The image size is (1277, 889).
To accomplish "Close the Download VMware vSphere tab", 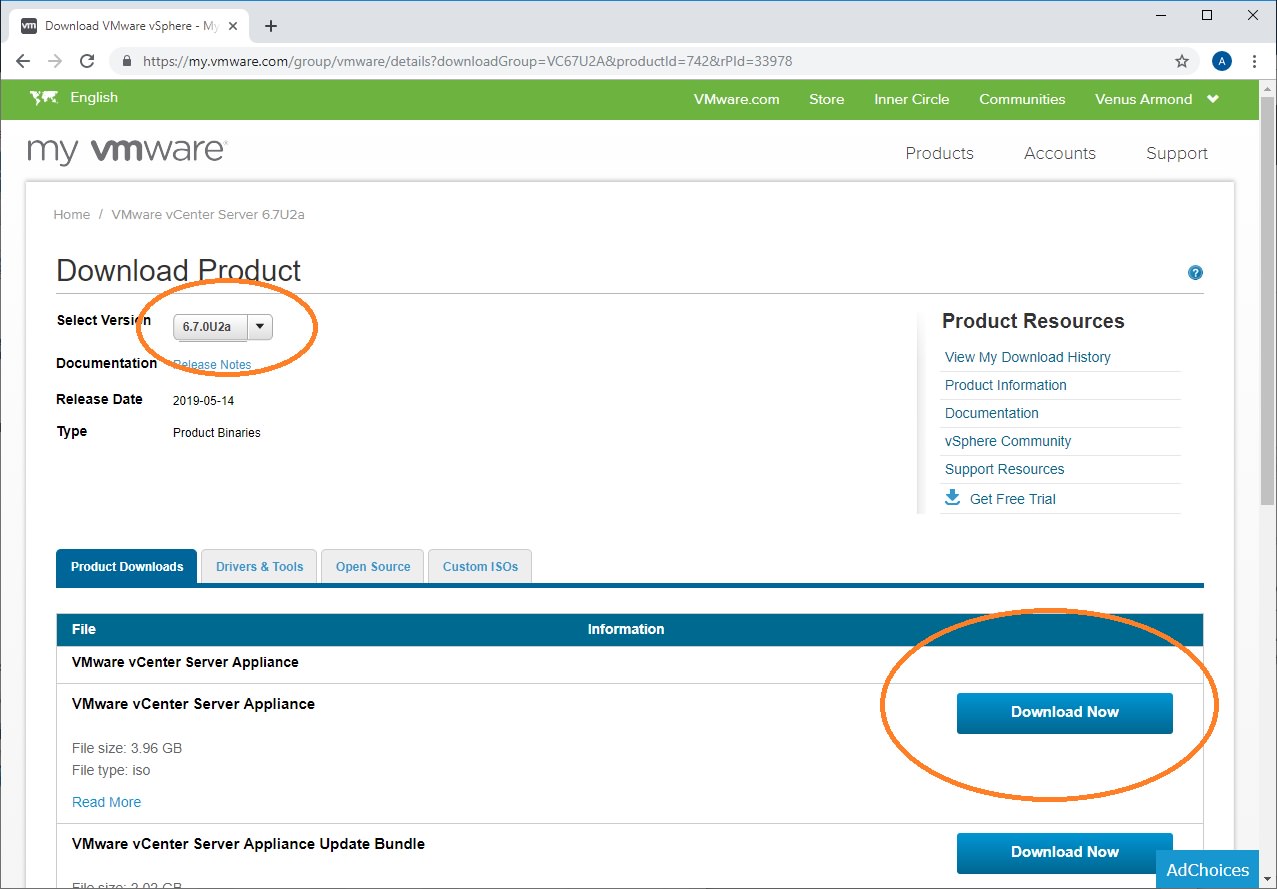I will 235,26.
